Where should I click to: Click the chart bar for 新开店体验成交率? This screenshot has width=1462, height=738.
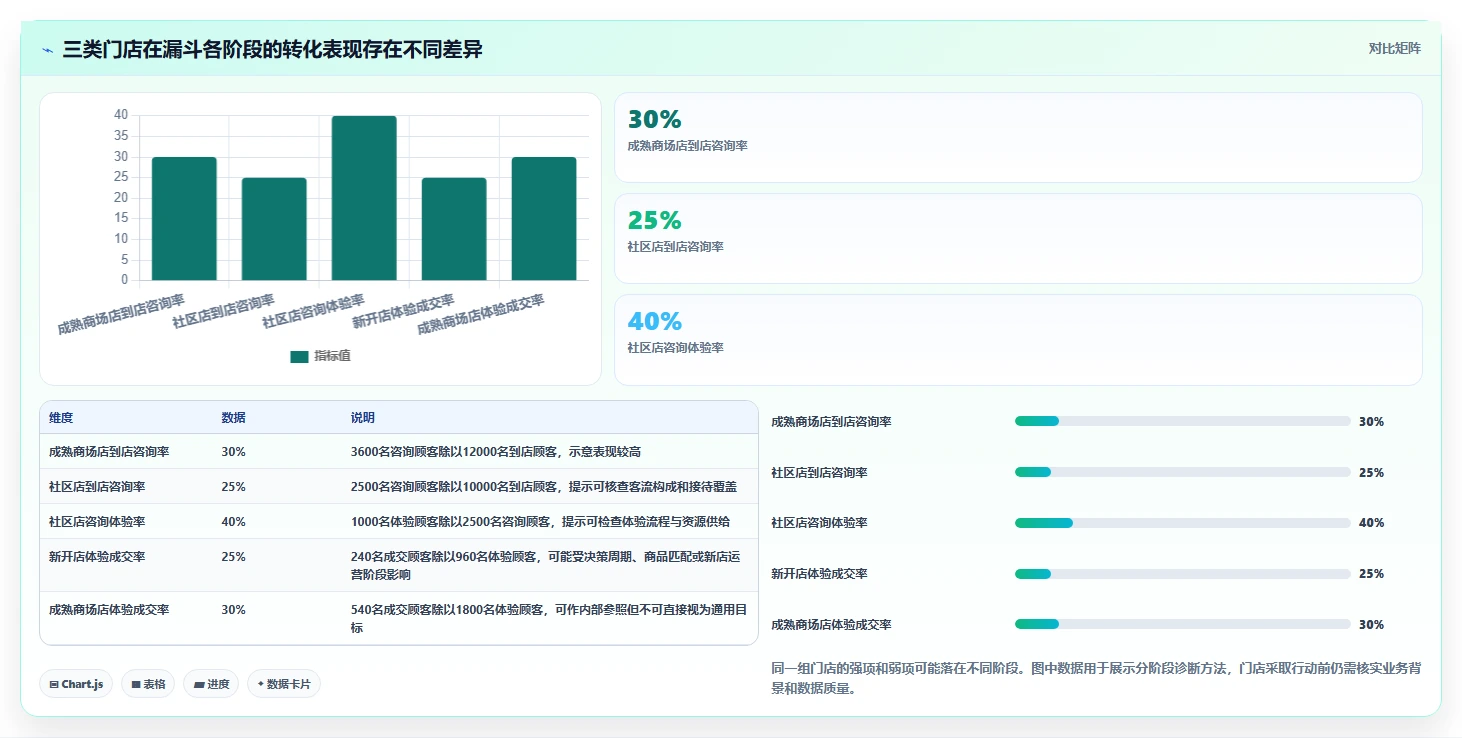(454, 229)
